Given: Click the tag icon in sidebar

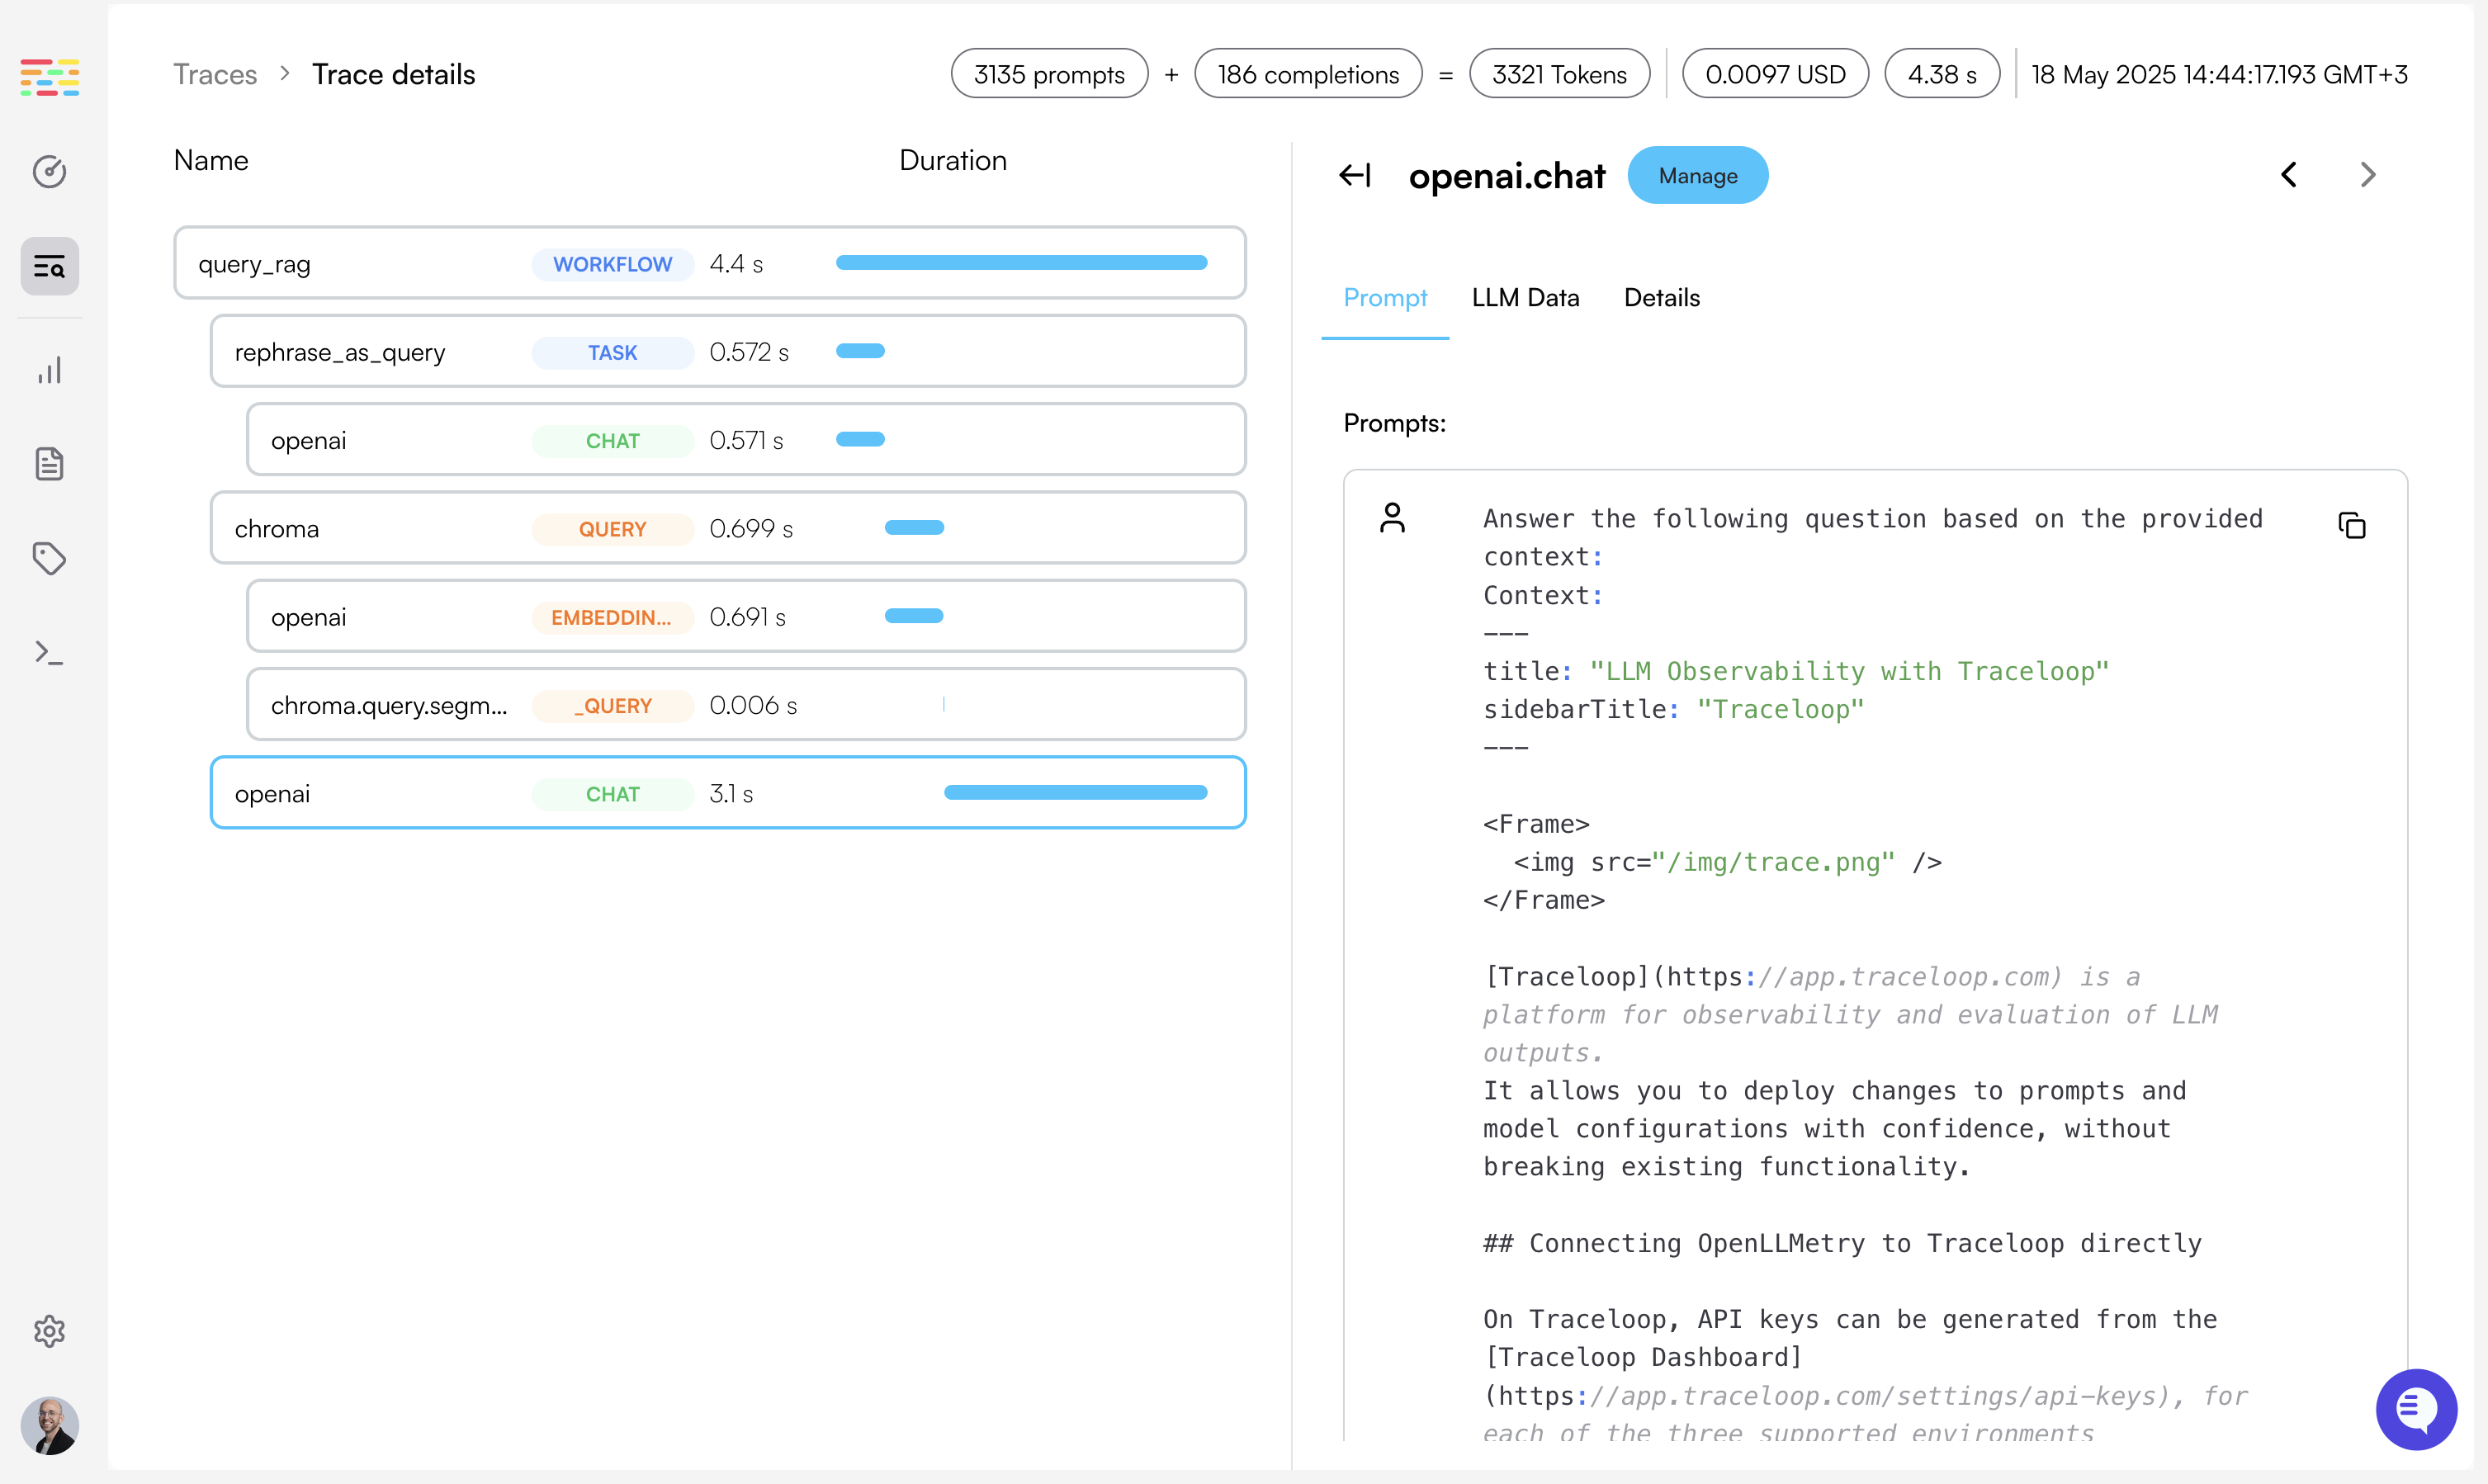Looking at the screenshot, I should [x=49, y=558].
